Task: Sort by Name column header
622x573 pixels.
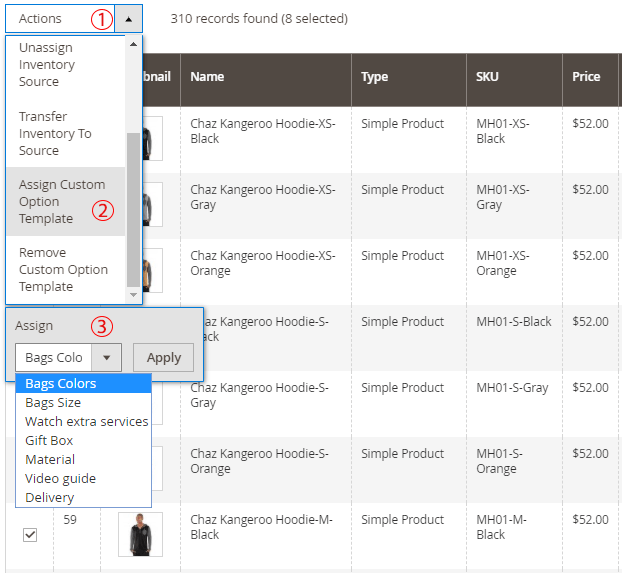Action: click(x=207, y=76)
